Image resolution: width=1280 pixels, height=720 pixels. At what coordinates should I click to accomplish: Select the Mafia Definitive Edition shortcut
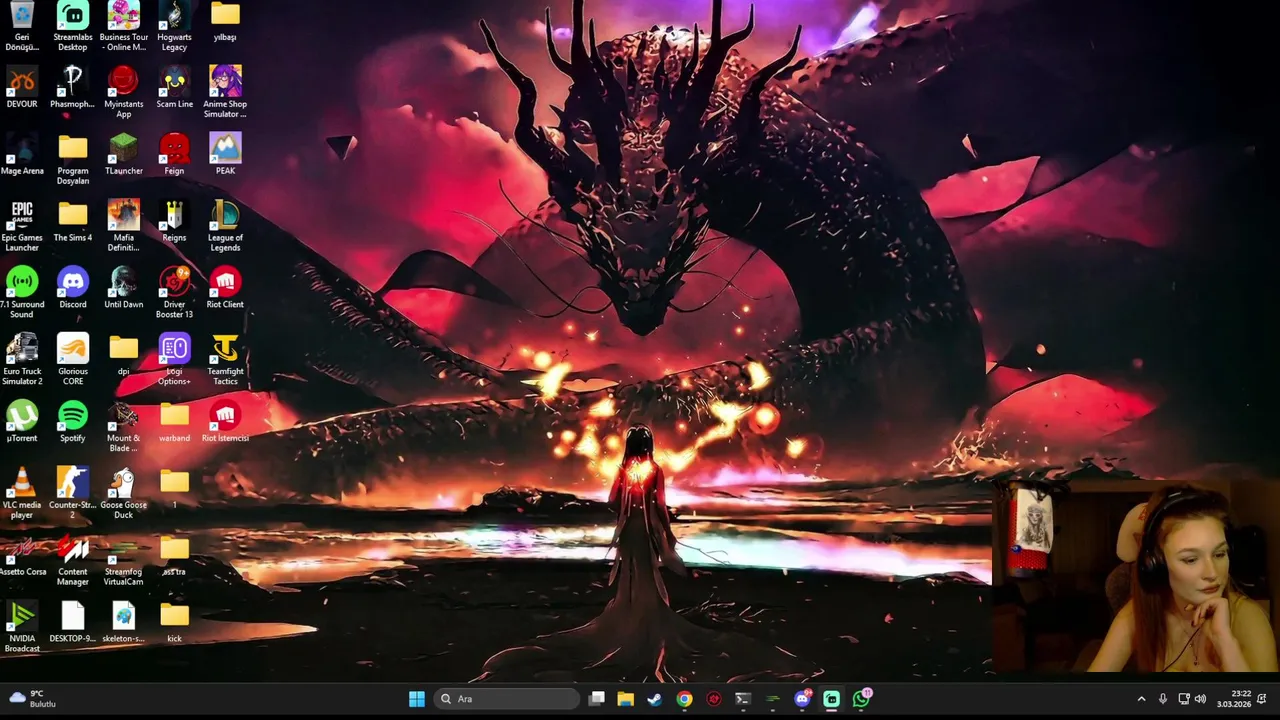click(124, 227)
